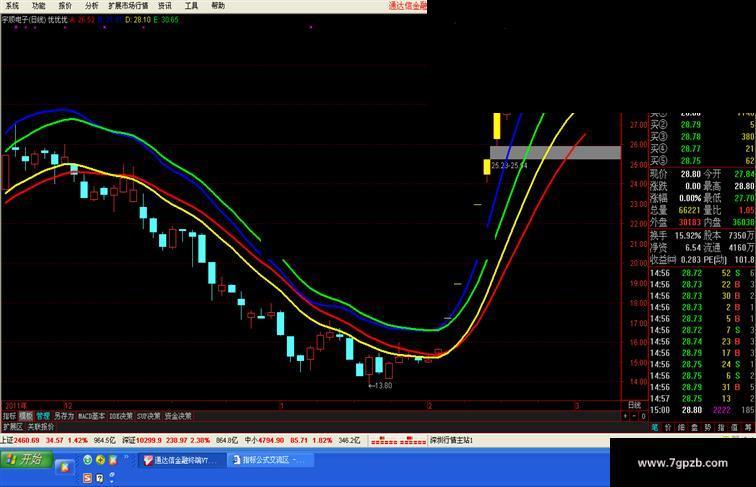Open the 报价 menu
Image resolution: width=756 pixels, height=487 pixels.
point(65,6)
